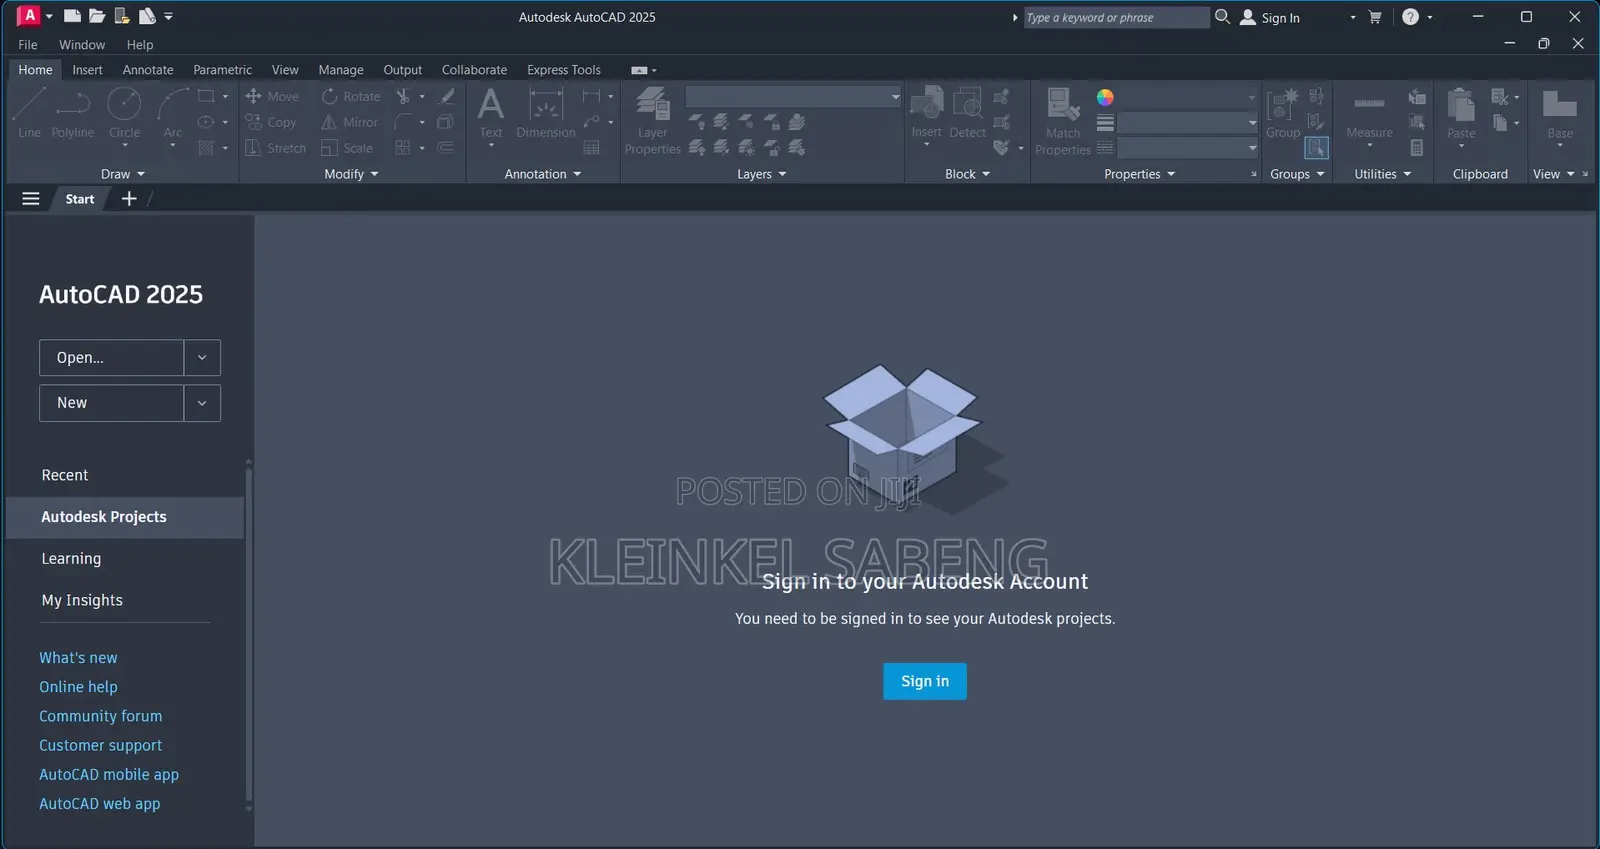Open the Online help link

click(x=78, y=687)
